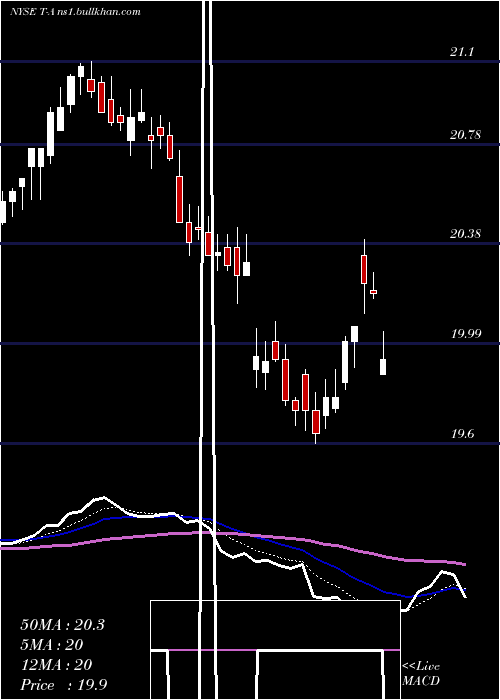Click the 12MA : 20 readout
This screenshot has width=500, height=700.
(x=56, y=665)
